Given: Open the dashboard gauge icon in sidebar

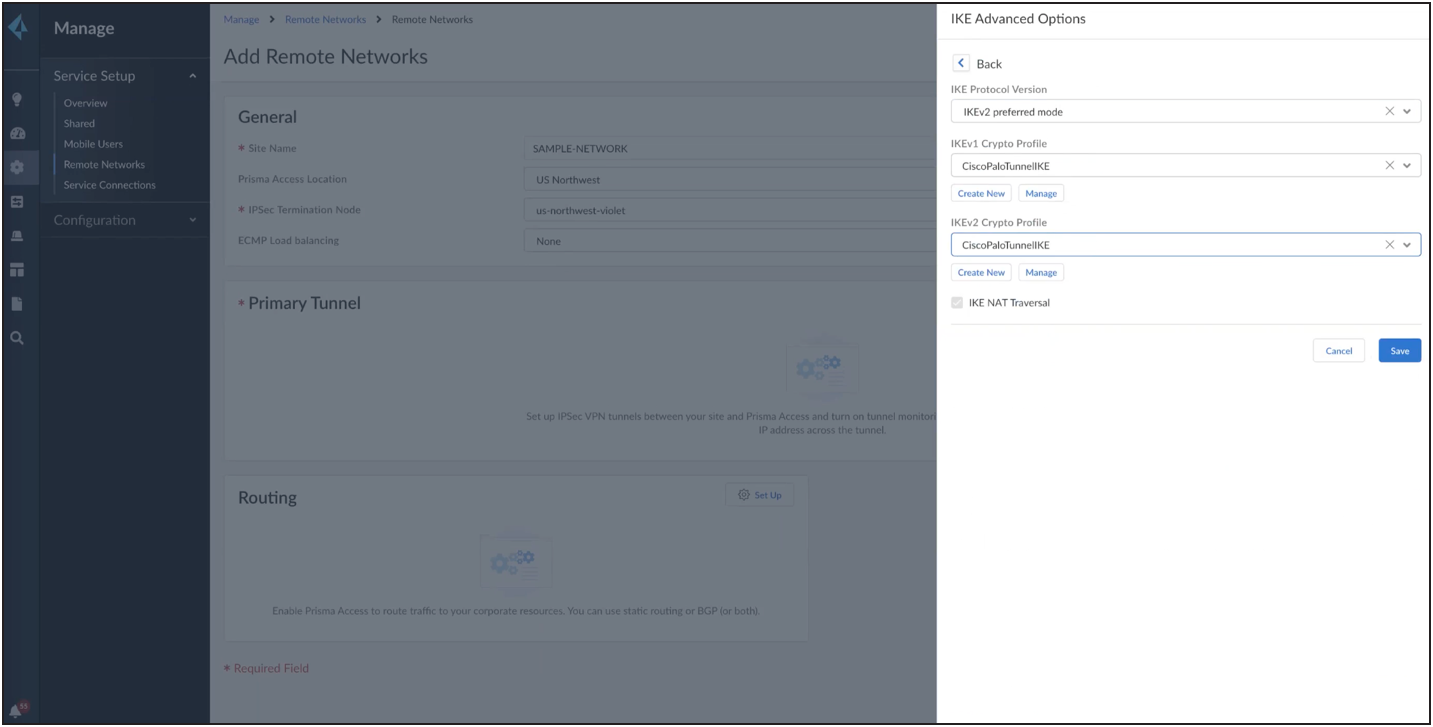Looking at the screenshot, I should coord(18,133).
